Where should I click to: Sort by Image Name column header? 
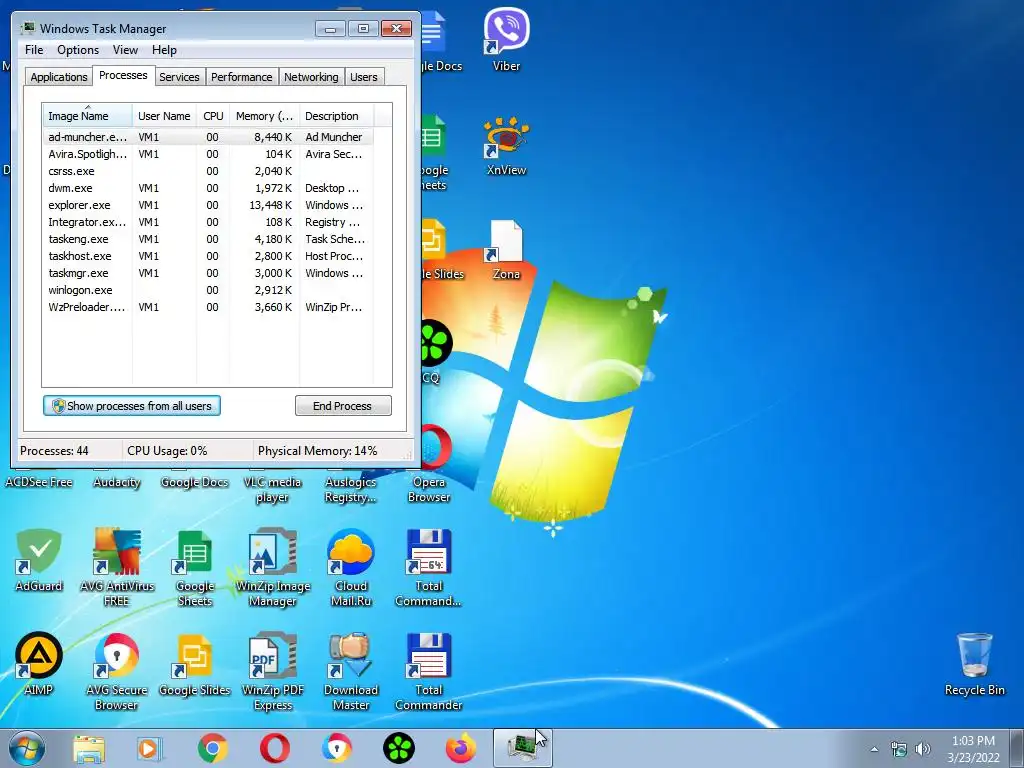[87, 116]
